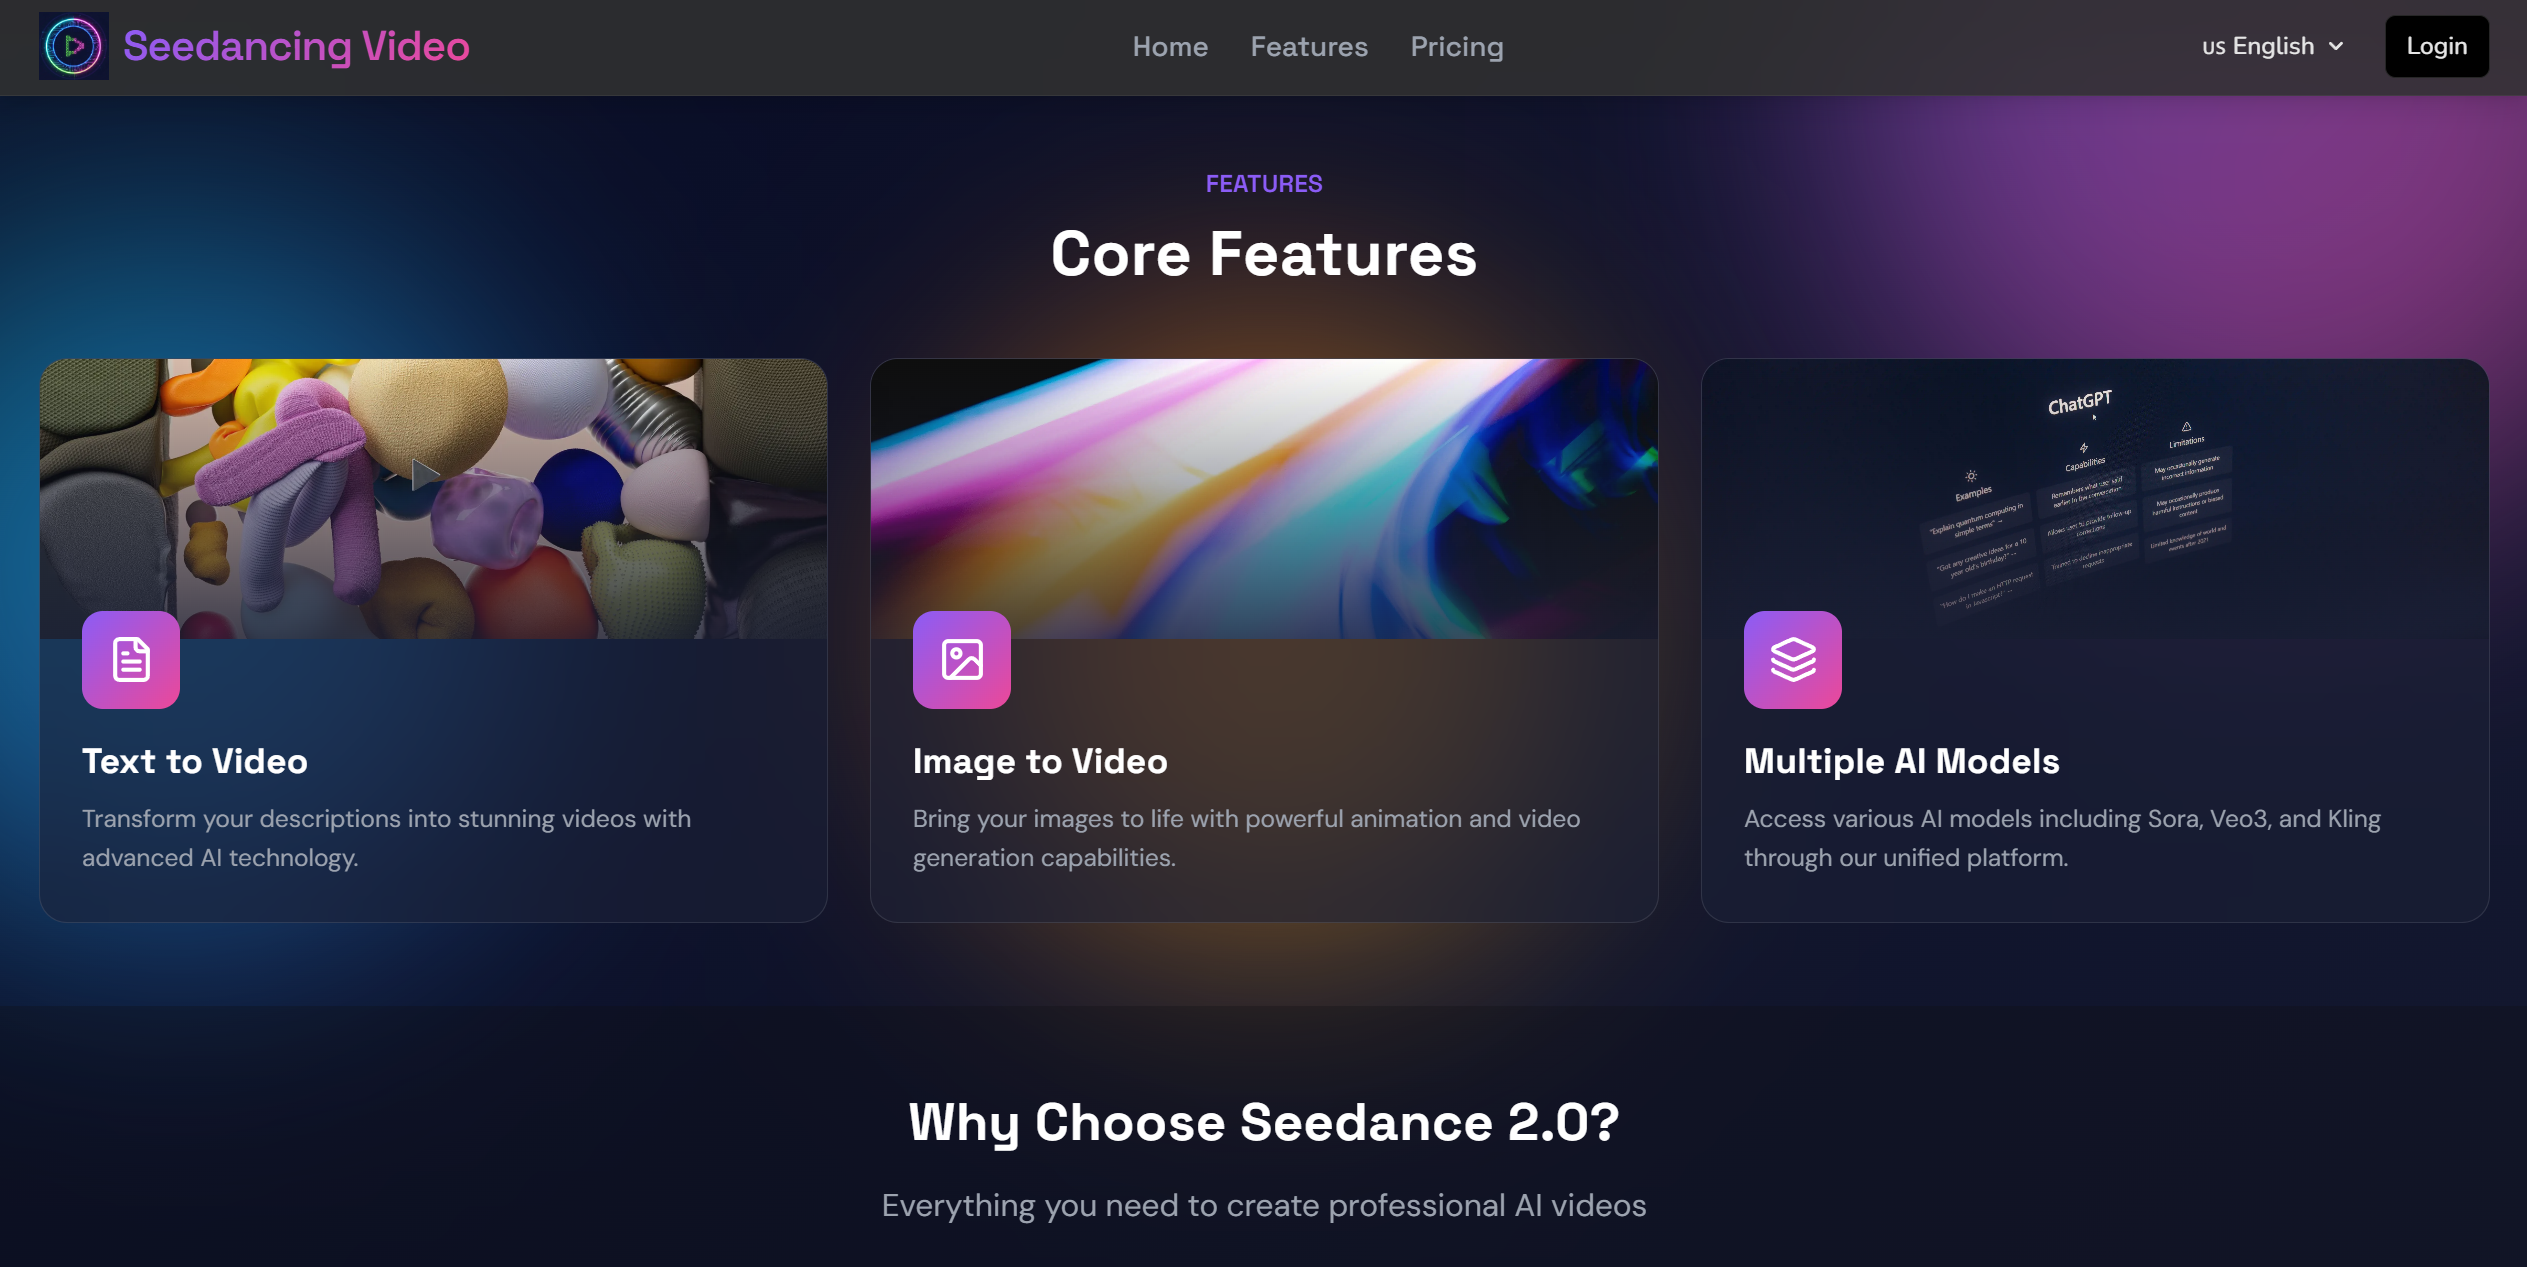Screen dimensions: 2527x1267
Task: Open the Features navigation item
Action: tap(1309, 46)
